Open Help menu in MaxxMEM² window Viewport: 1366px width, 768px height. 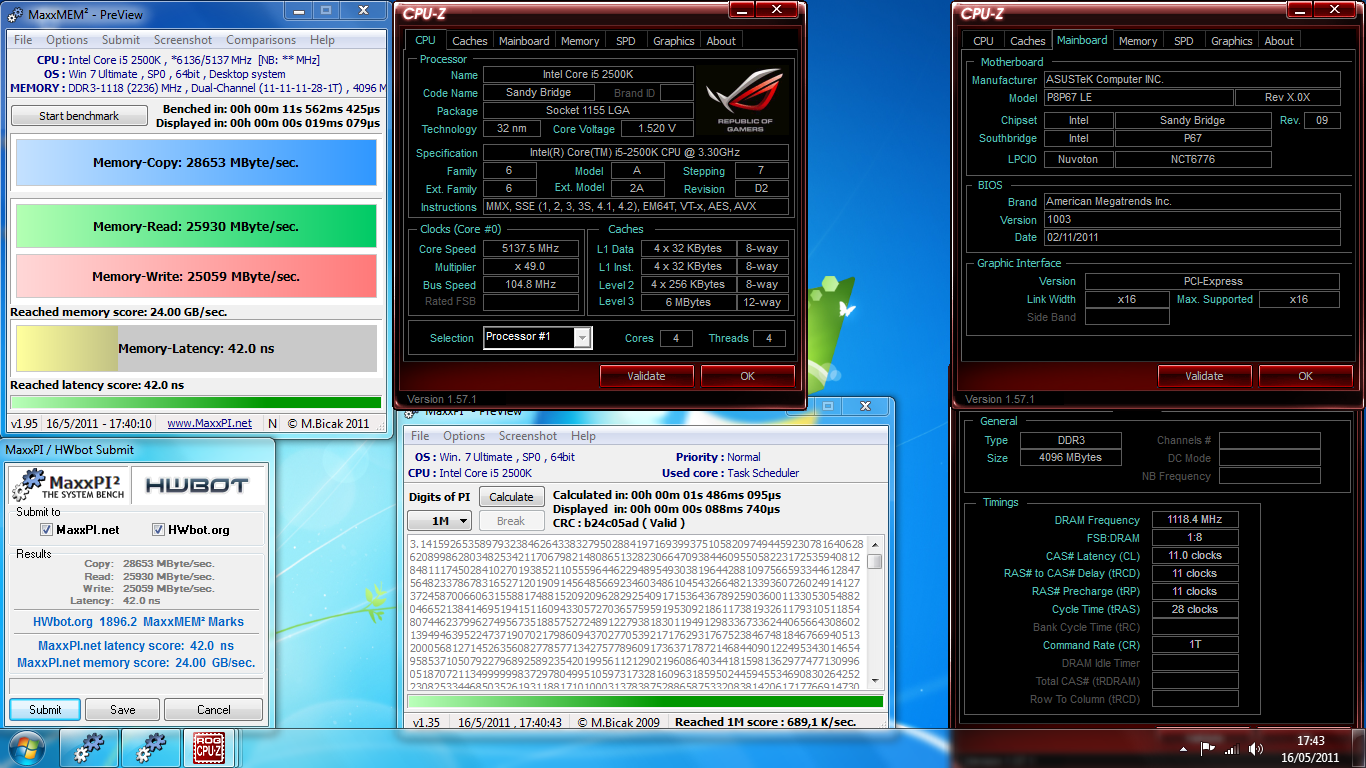point(322,40)
